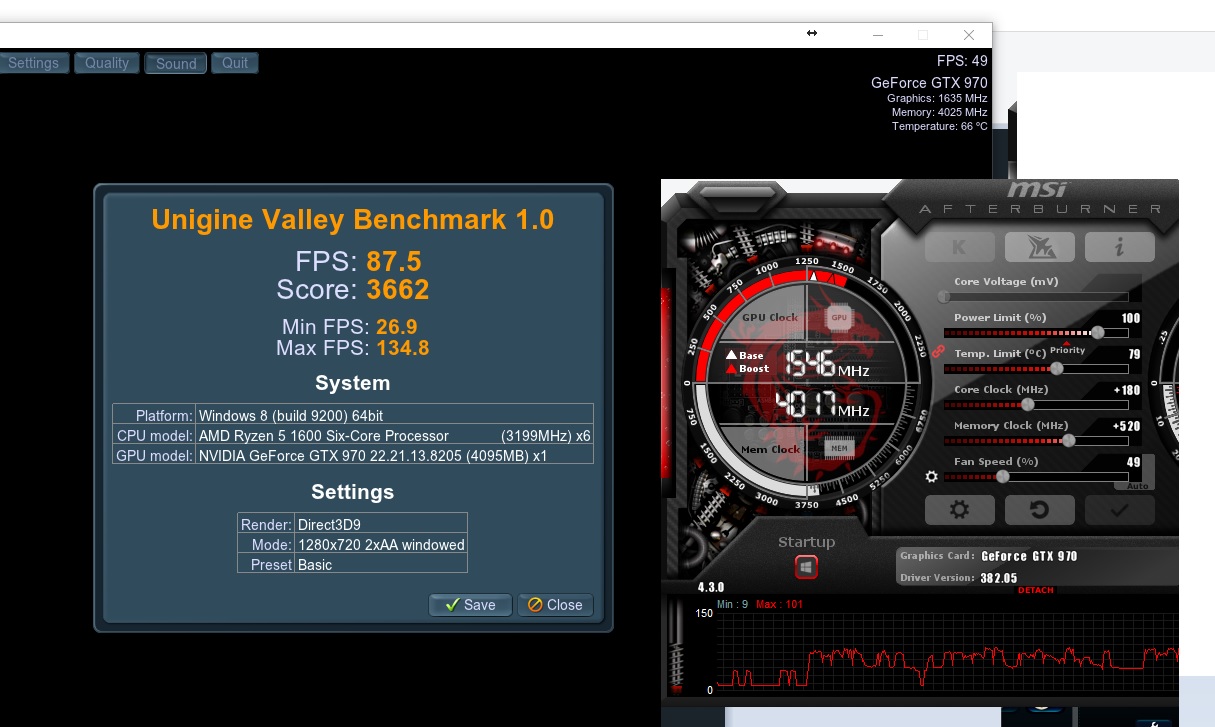
Task: Open fan settings gear beside Fan Speed
Action: tap(932, 477)
